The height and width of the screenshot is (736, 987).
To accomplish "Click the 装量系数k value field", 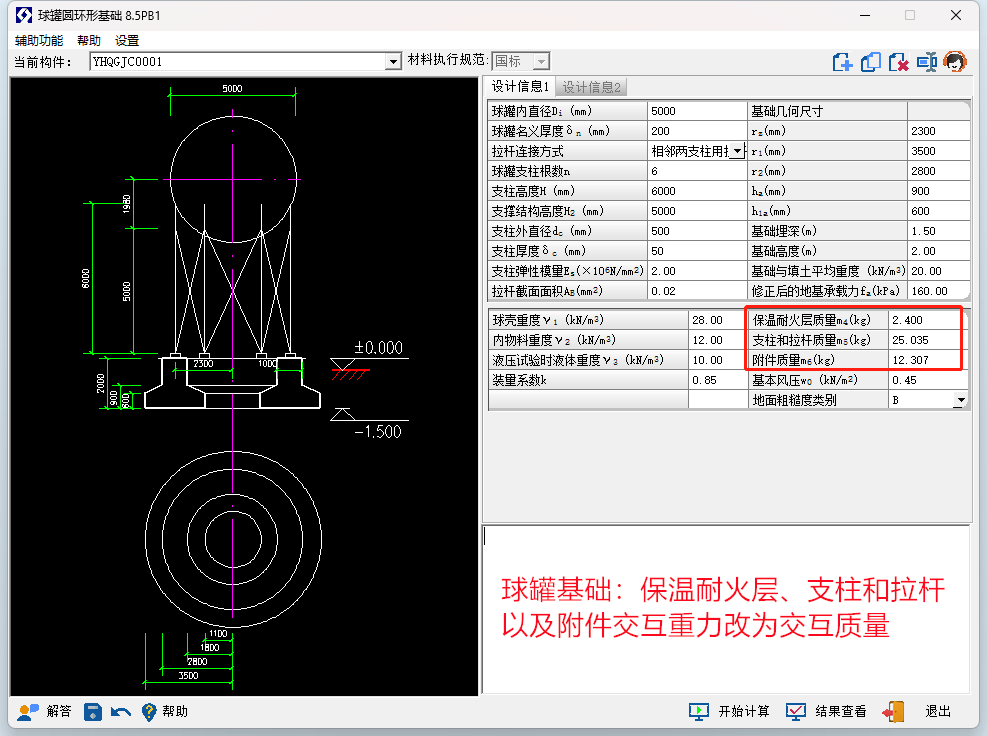I will 718,380.
